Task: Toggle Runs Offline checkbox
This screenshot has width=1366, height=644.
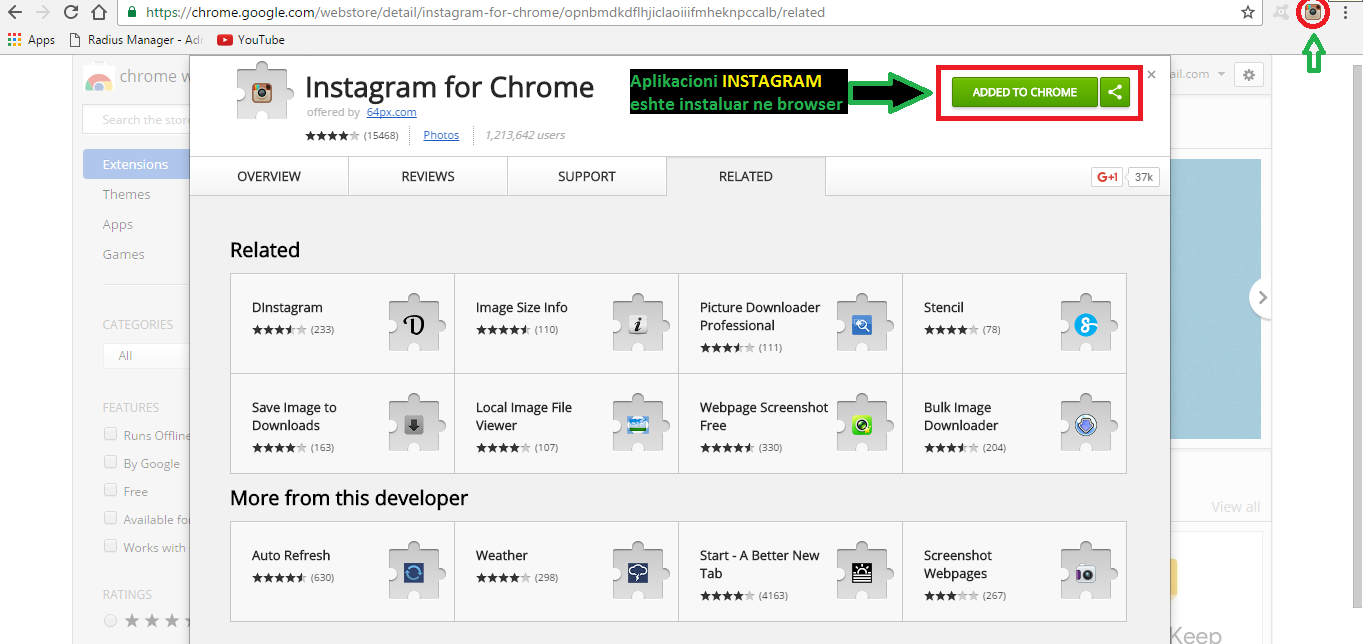Action: pos(111,434)
